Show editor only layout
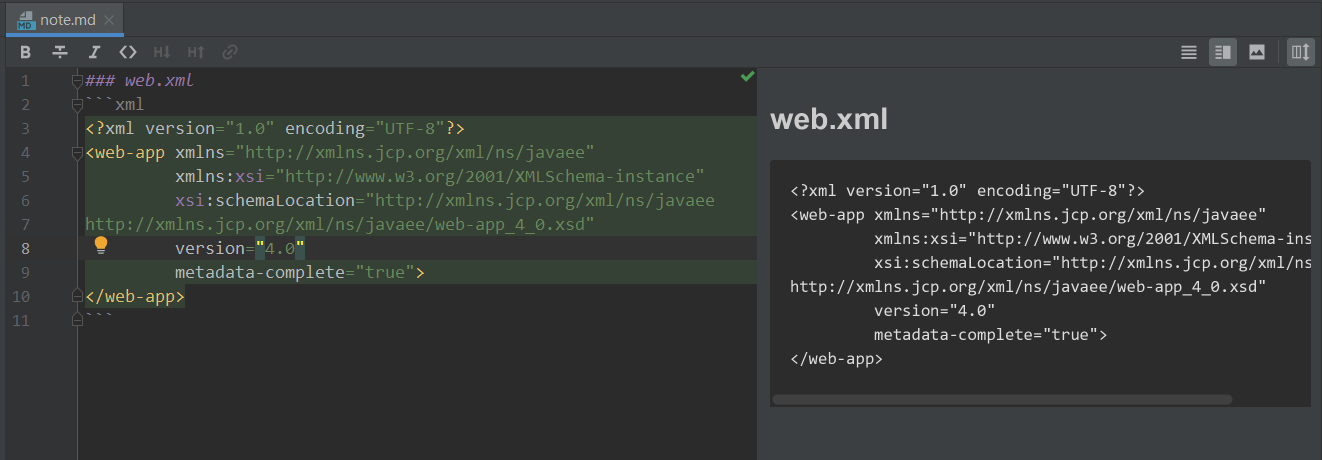This screenshot has height=460, width=1322. pos(1189,52)
